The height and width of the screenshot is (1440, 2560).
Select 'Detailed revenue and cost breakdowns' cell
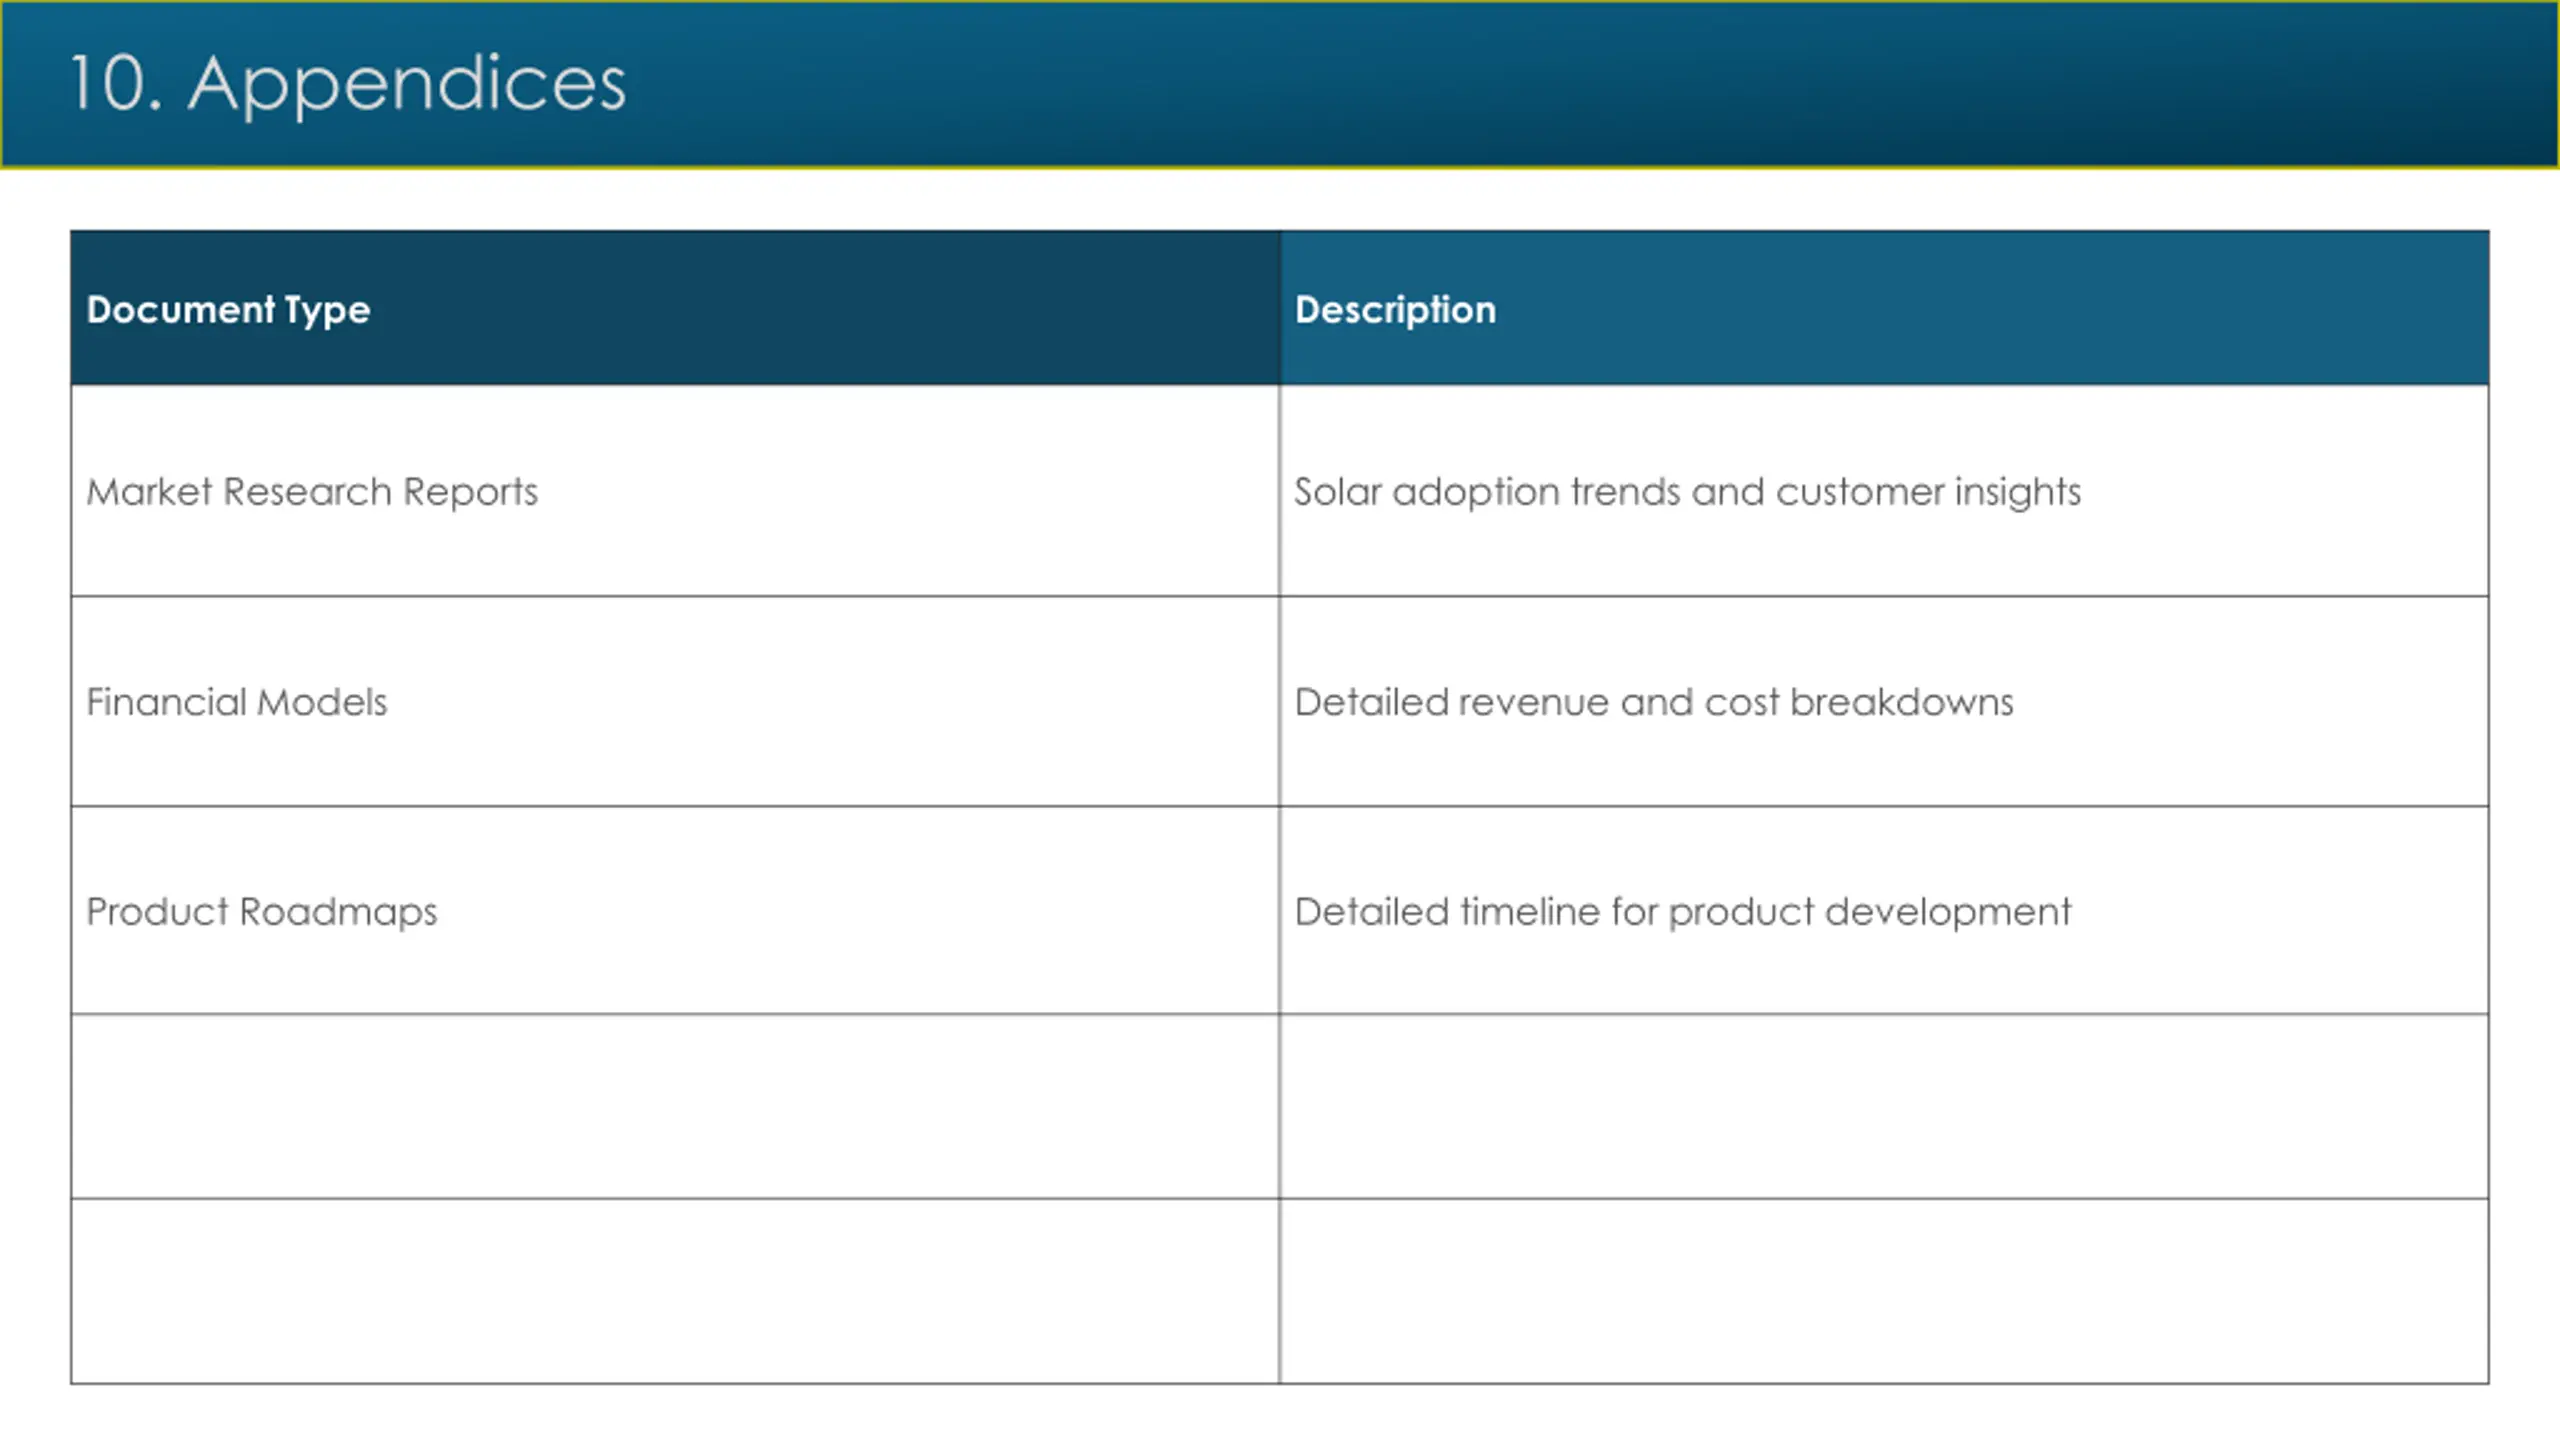(x=1884, y=701)
